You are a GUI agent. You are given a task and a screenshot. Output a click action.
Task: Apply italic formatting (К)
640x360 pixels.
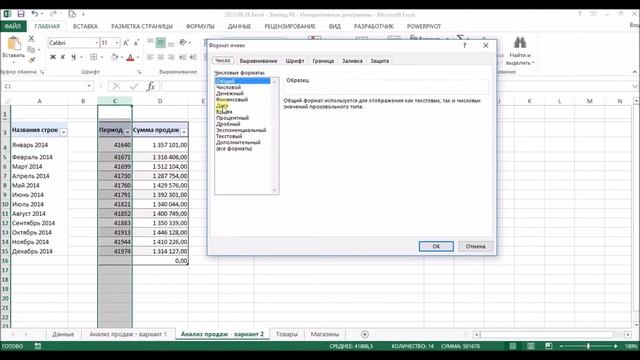(x=63, y=57)
